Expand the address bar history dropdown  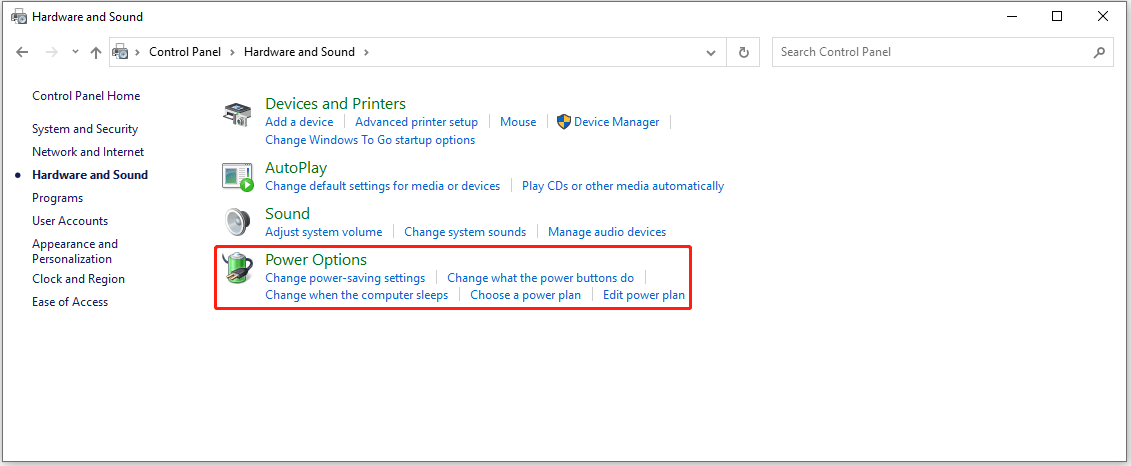pos(711,53)
